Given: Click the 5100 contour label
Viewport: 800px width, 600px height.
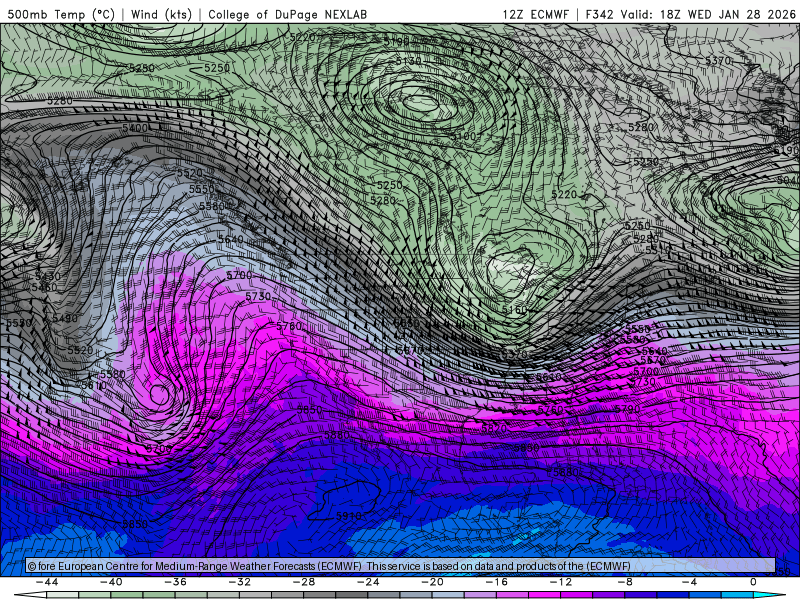Looking at the screenshot, I should click(x=463, y=136).
